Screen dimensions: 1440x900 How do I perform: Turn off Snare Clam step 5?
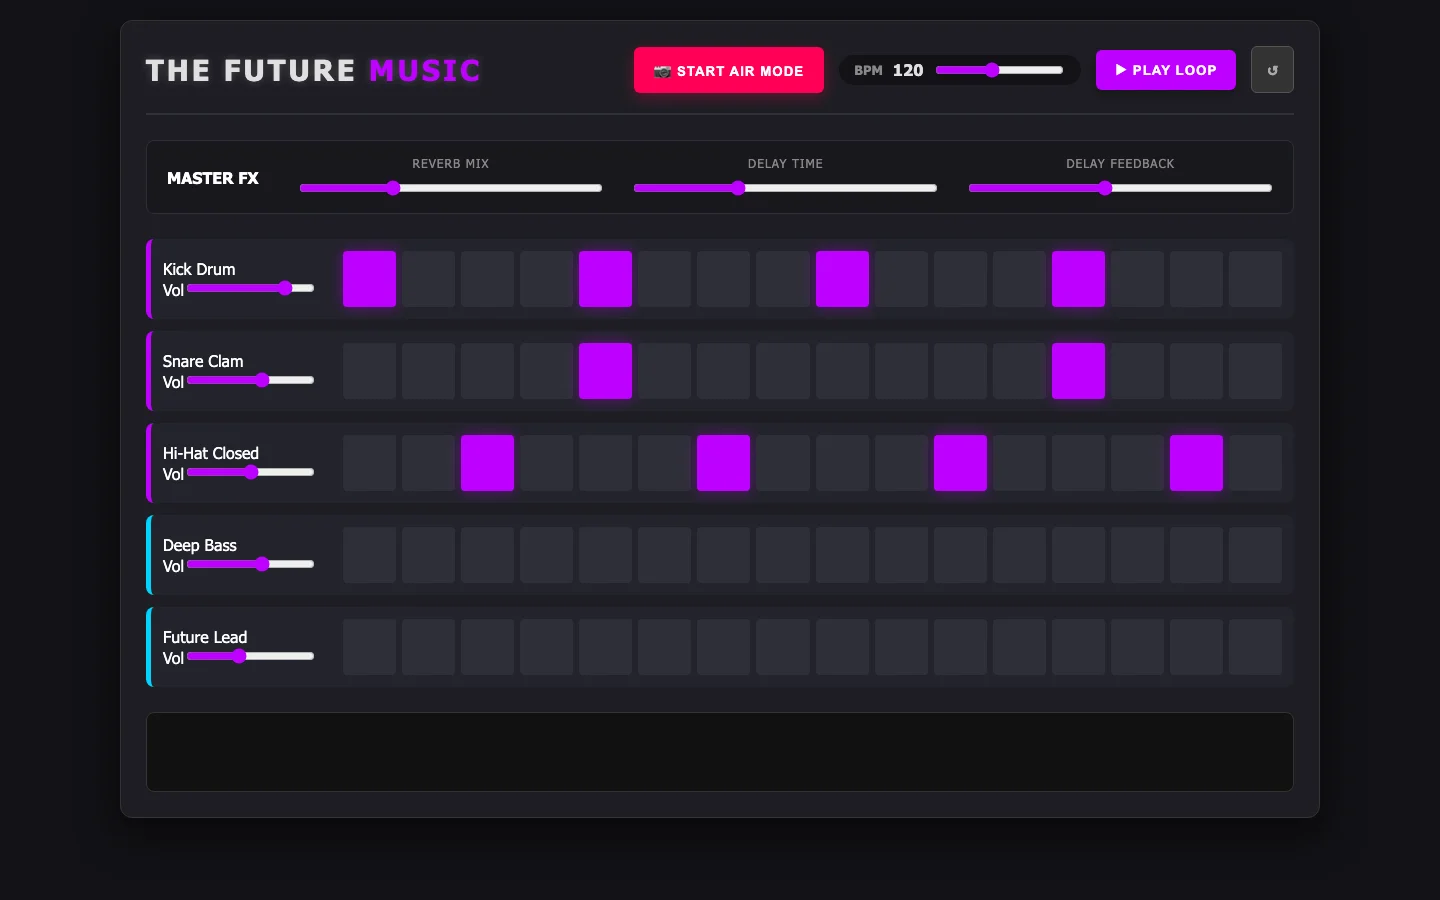(x=605, y=371)
